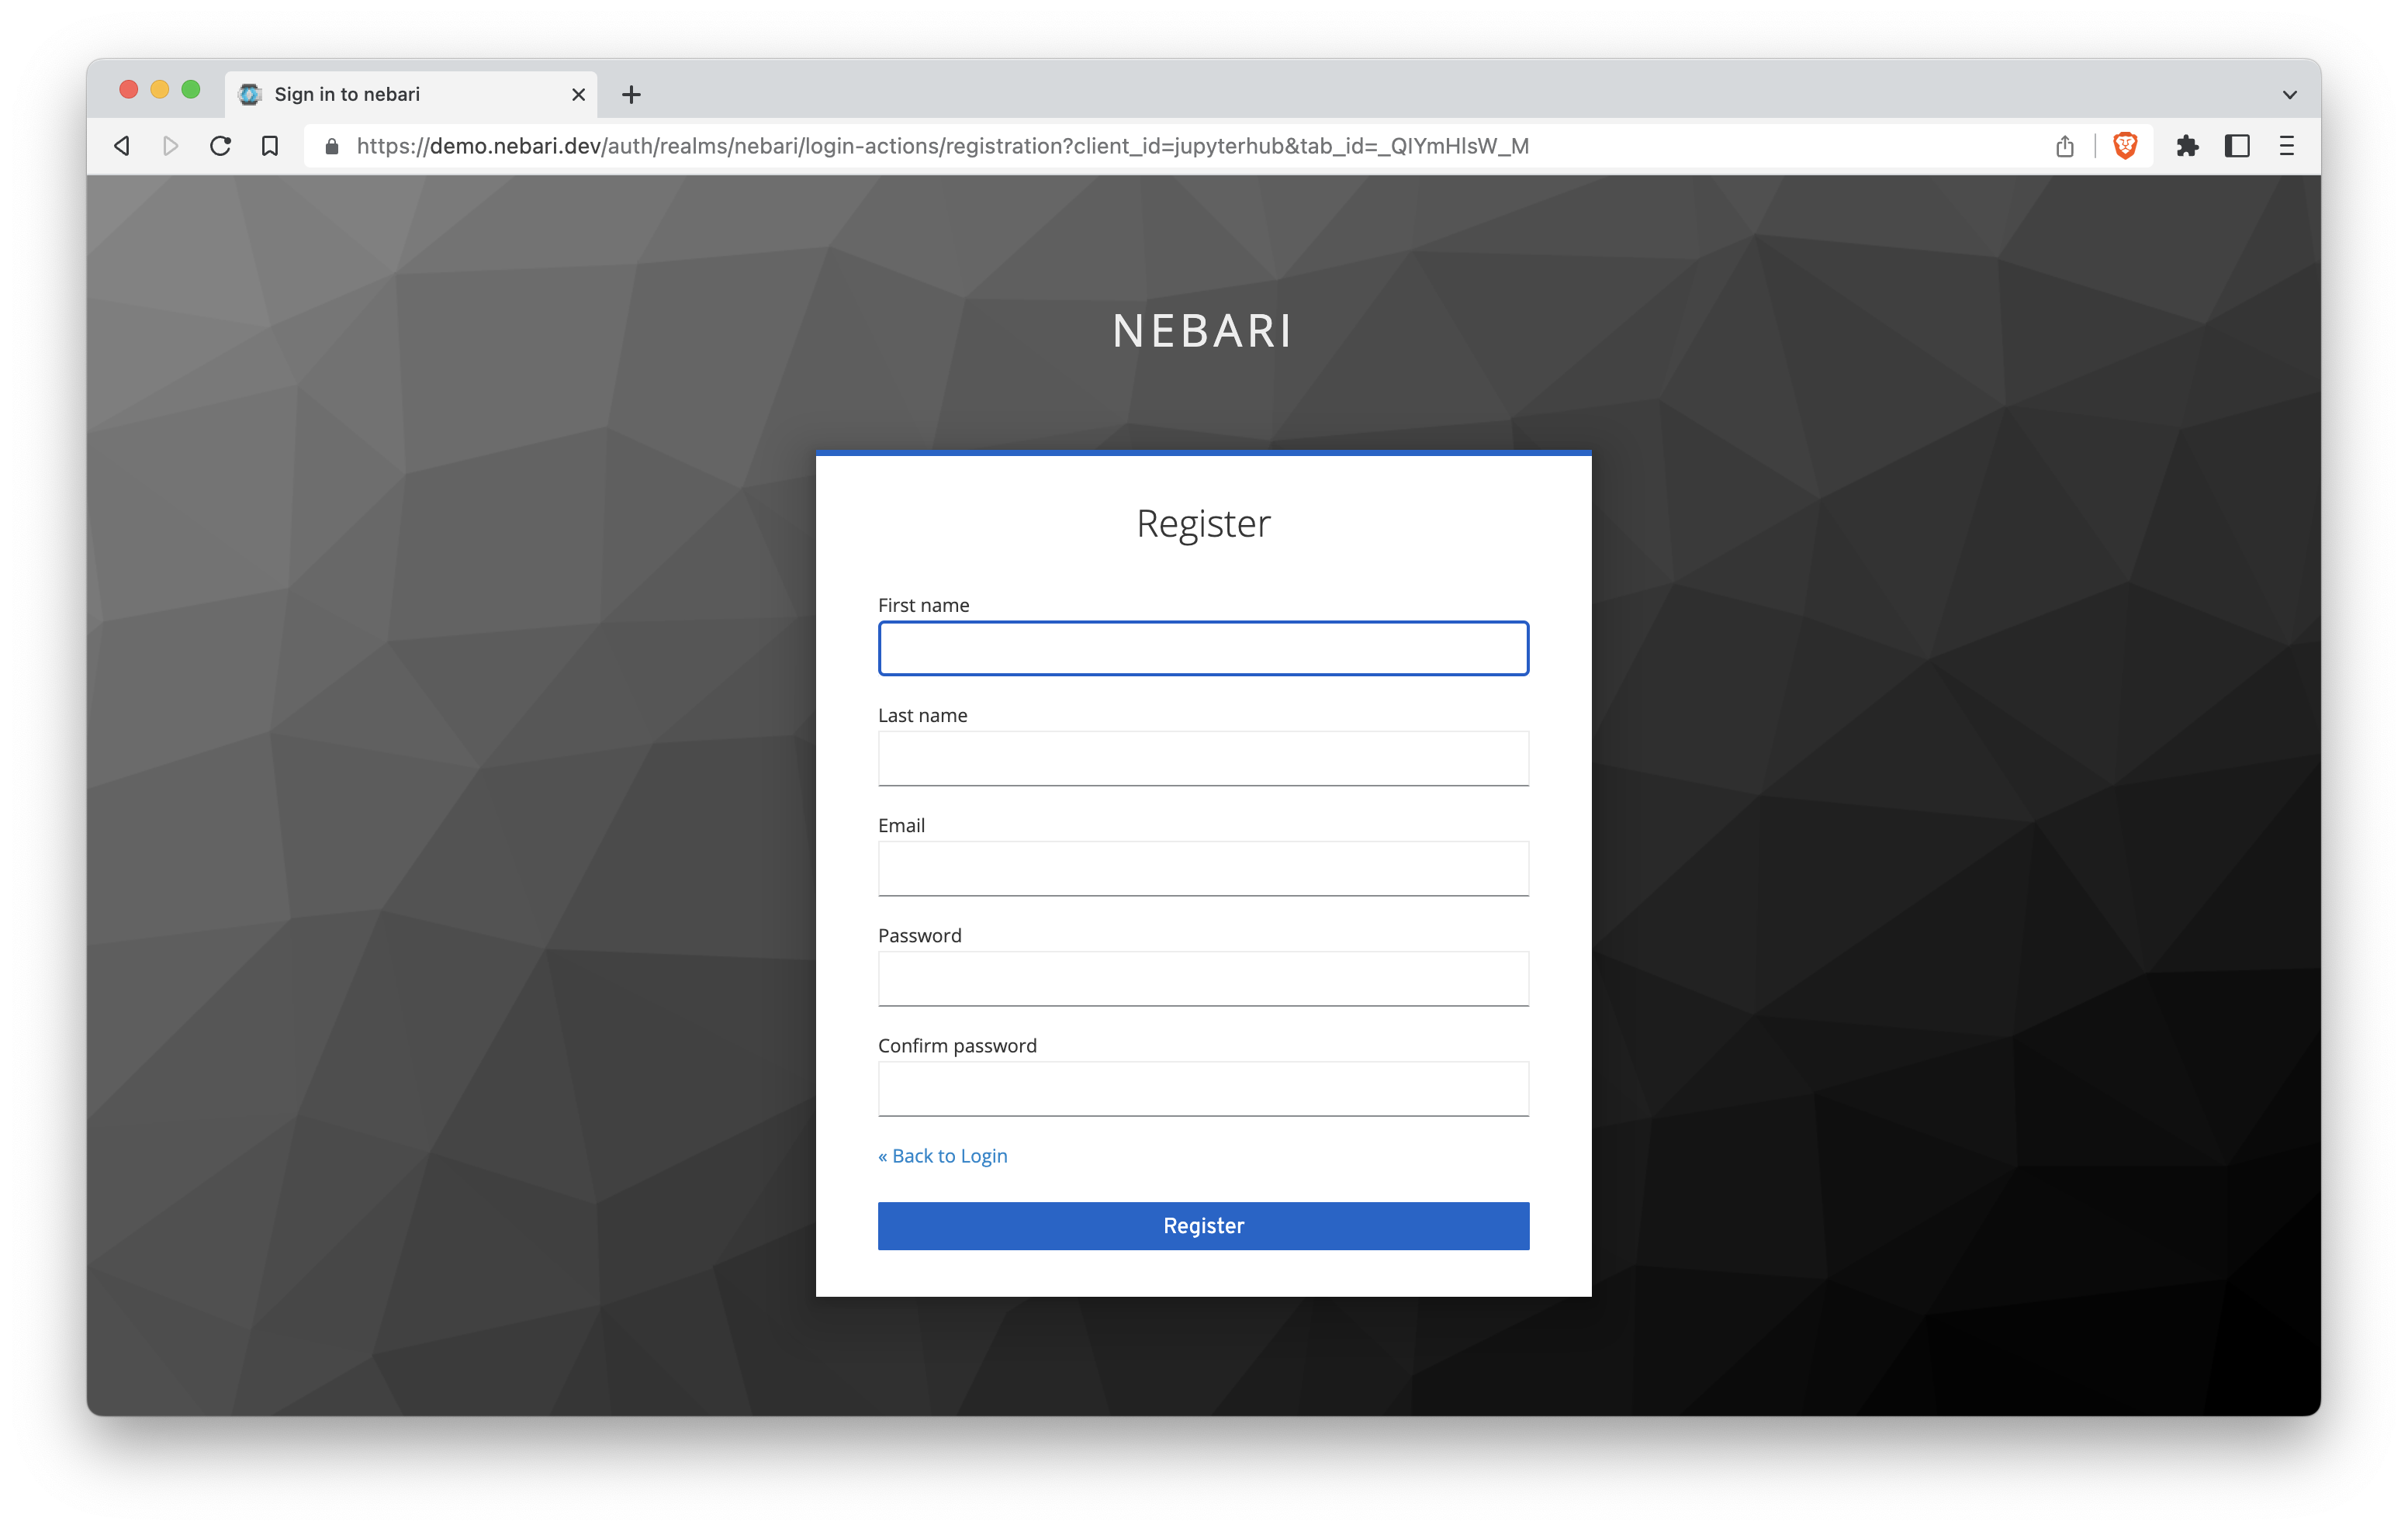Open a new tab
2408x1531 pixels.
[631, 95]
